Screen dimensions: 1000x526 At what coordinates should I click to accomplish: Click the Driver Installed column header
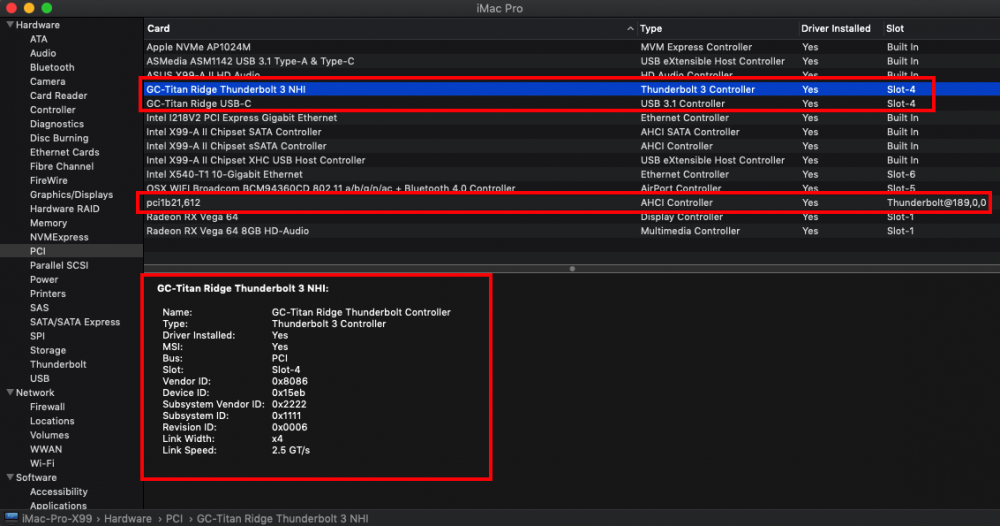click(835, 29)
